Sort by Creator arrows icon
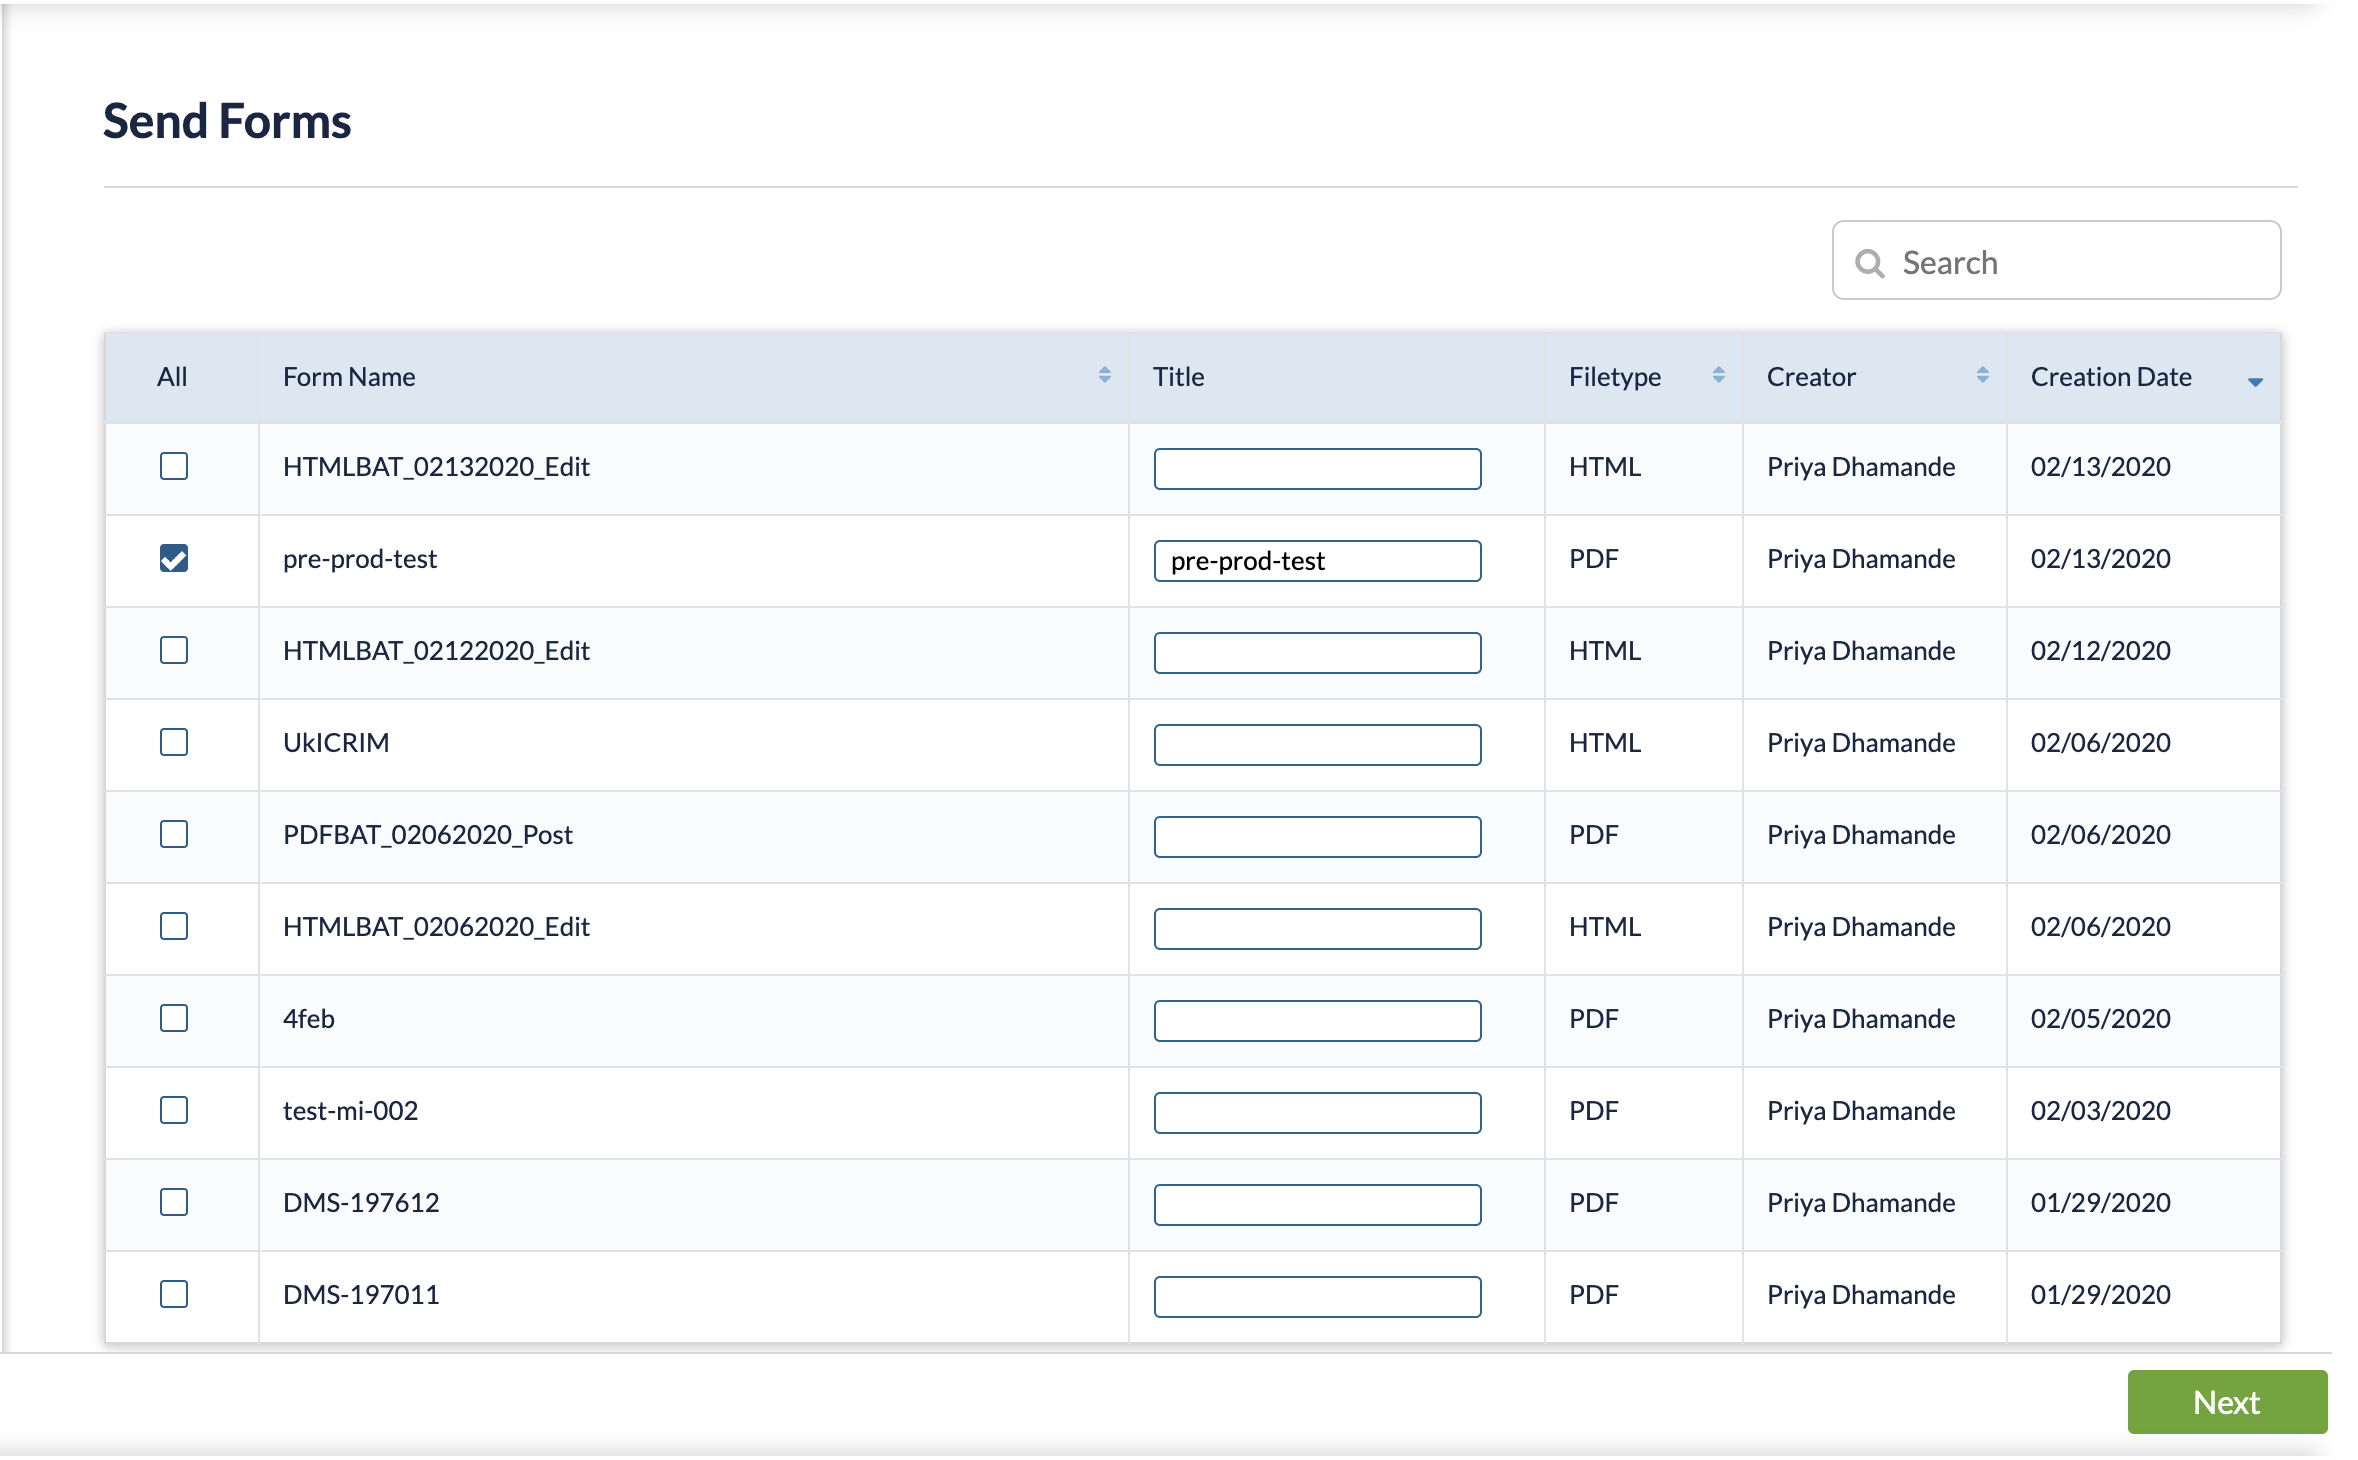 1982,375
